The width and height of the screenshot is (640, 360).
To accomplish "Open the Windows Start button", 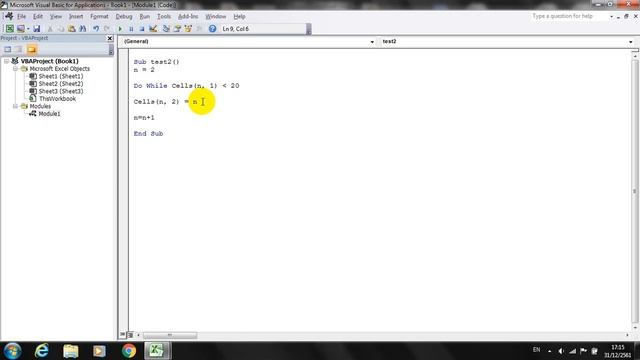I will [12, 351].
